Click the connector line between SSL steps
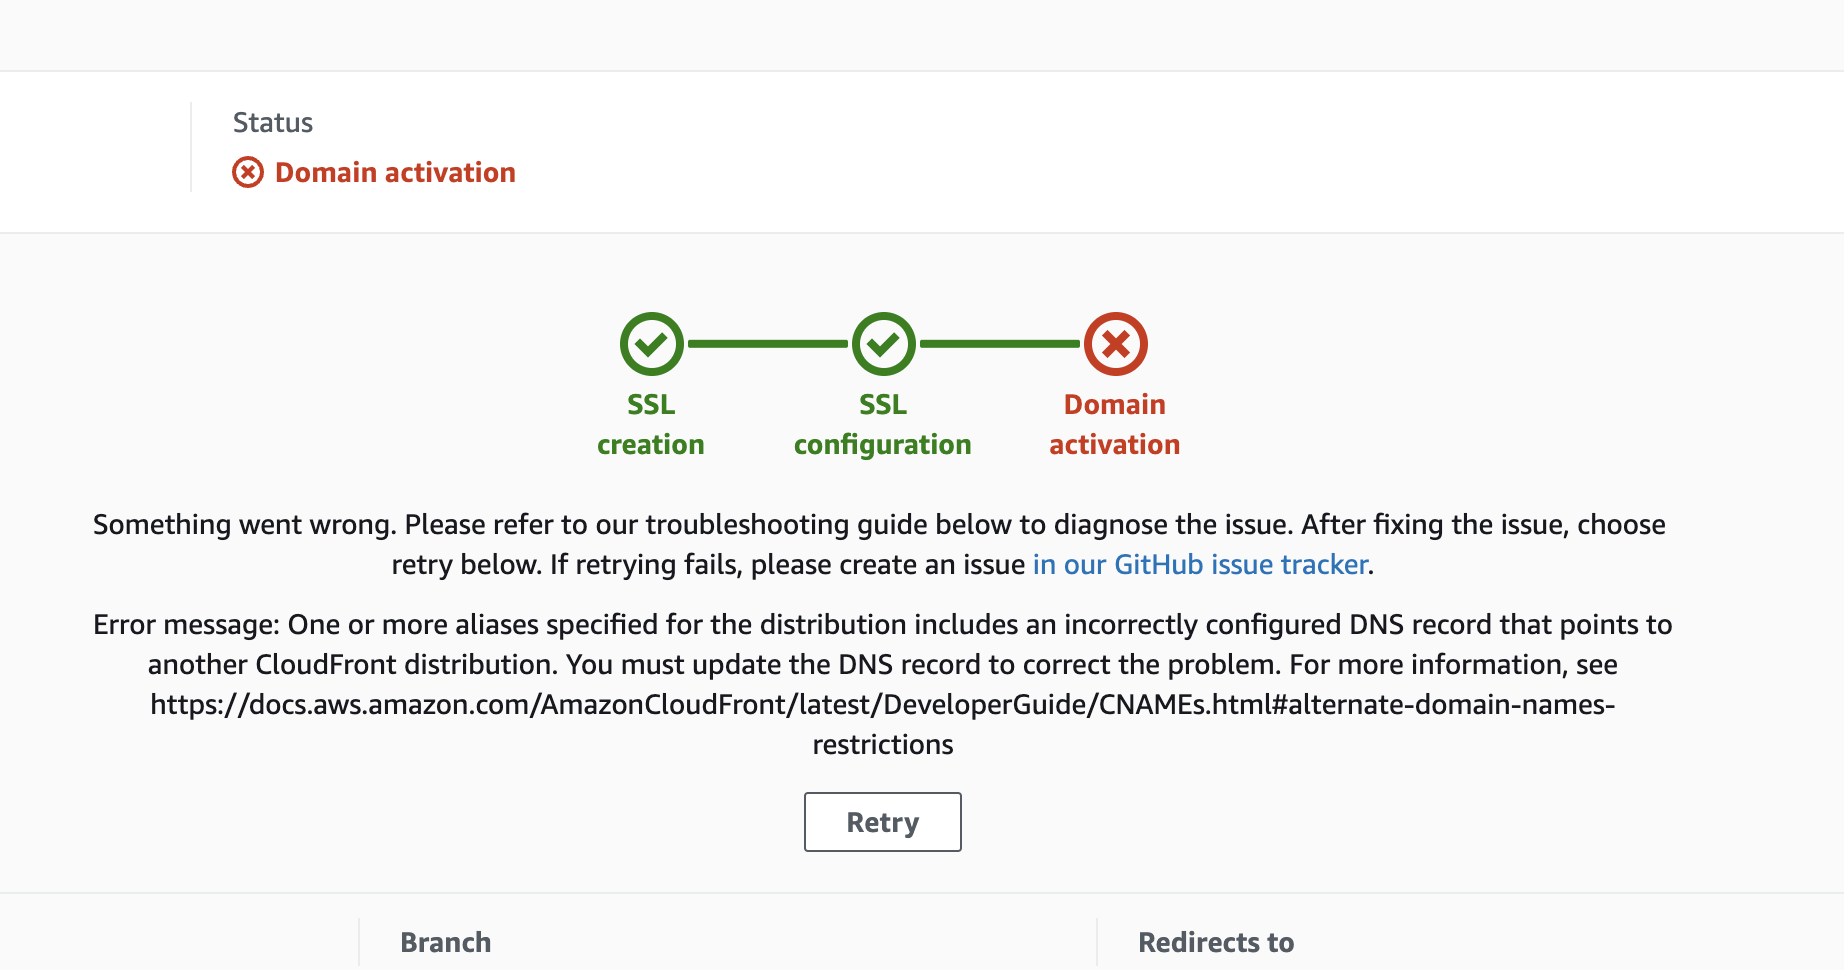 (x=768, y=343)
